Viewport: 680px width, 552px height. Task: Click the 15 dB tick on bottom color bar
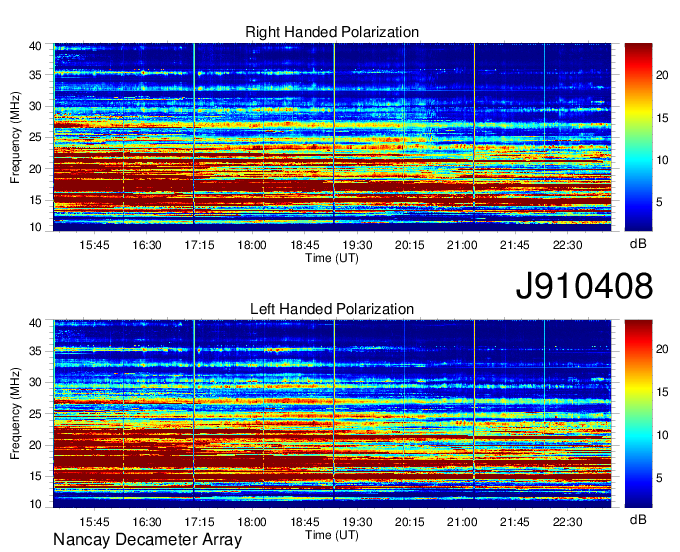tap(662, 392)
